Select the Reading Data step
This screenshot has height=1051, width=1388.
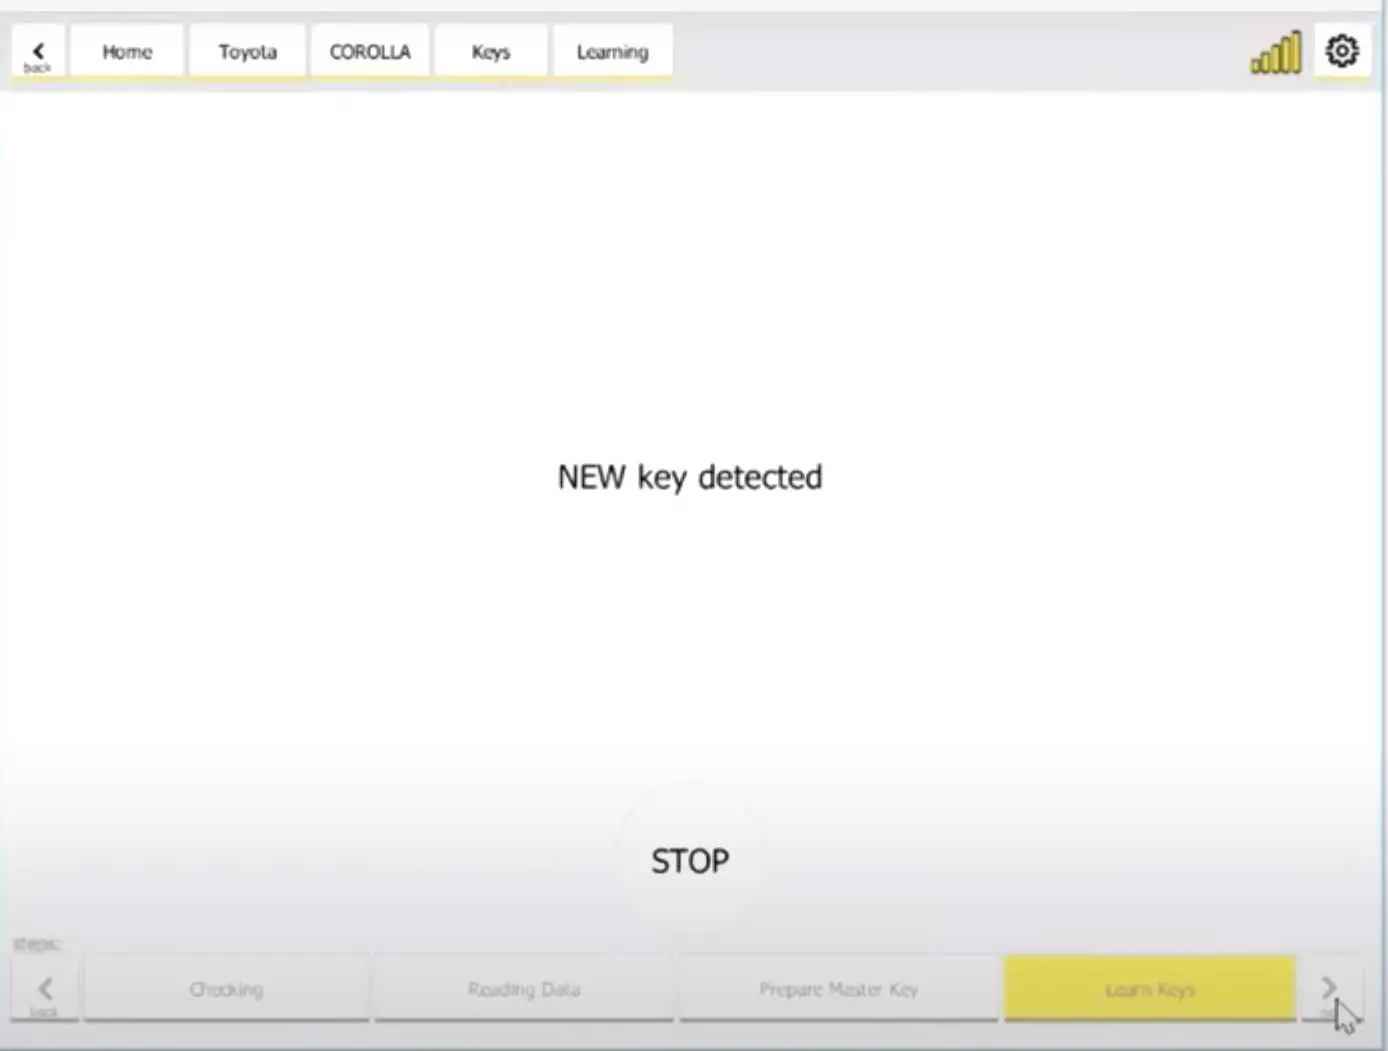(x=524, y=990)
